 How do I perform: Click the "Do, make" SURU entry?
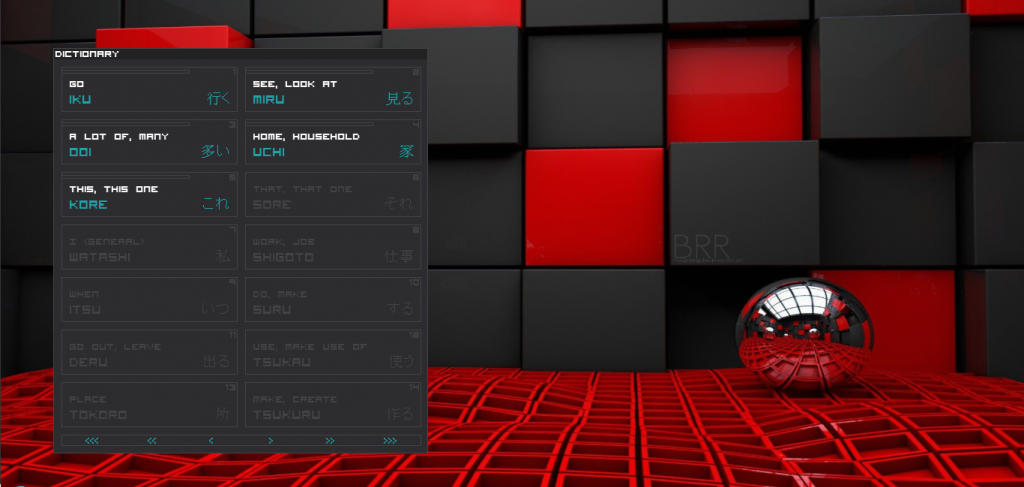pyautogui.click(x=333, y=301)
